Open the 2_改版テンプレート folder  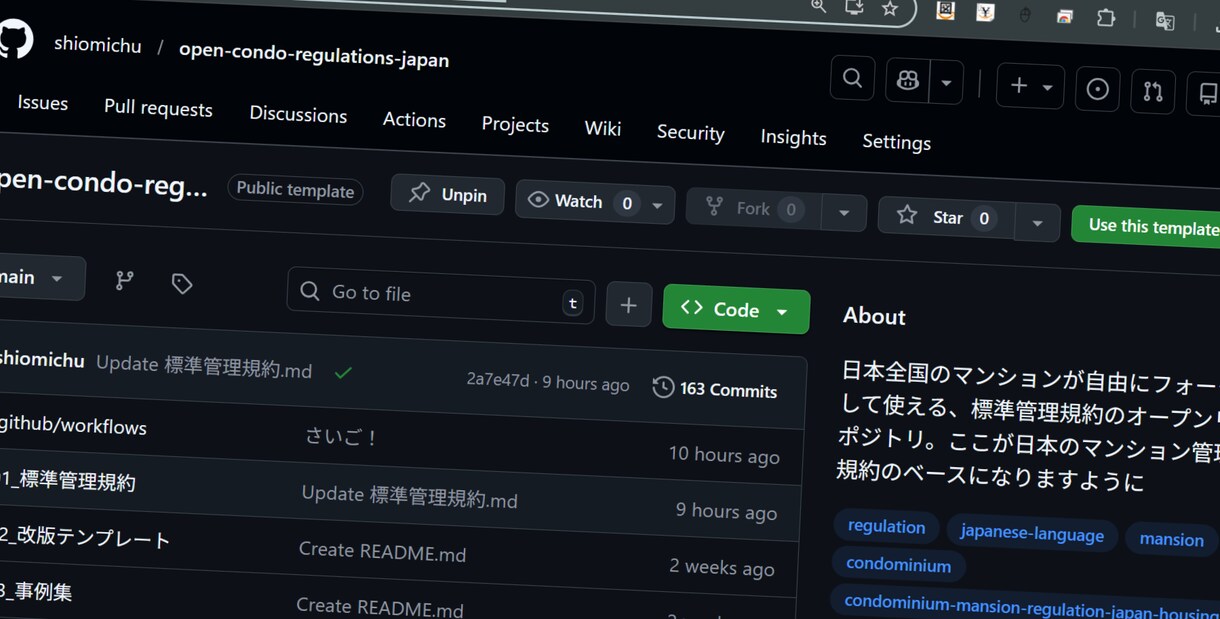pyautogui.click(x=85, y=537)
